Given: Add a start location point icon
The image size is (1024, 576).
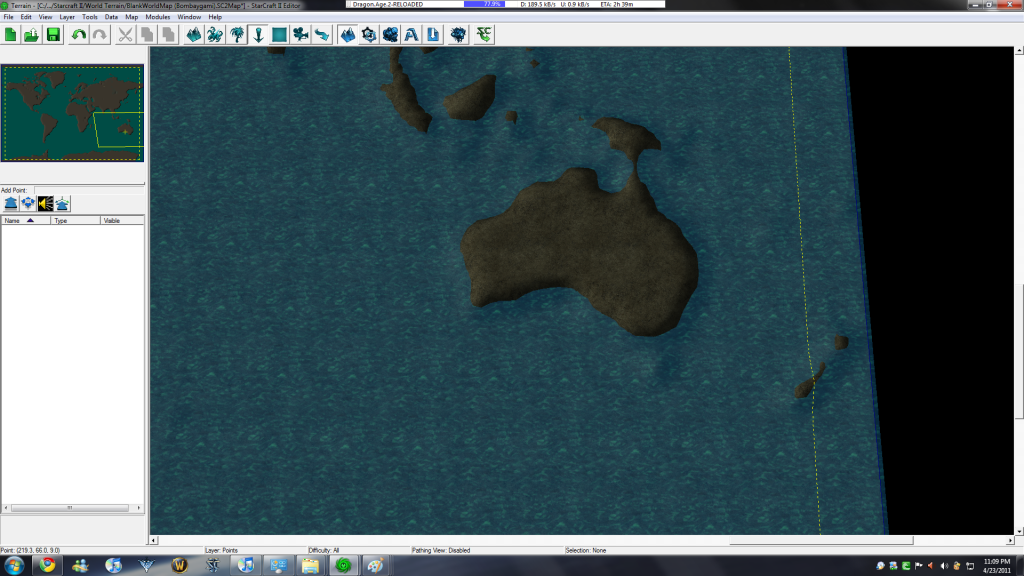Looking at the screenshot, I should click(28, 204).
